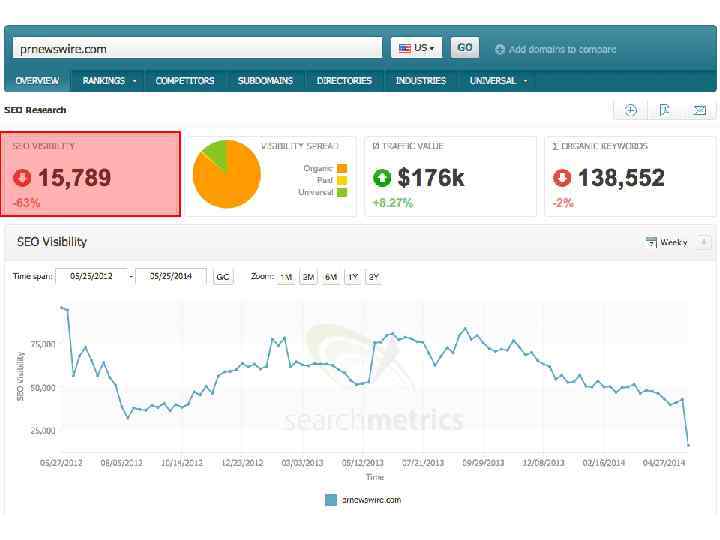Image resolution: width=720 pixels, height=540 pixels.
Task: Click the PDF export icon
Action: click(x=664, y=110)
